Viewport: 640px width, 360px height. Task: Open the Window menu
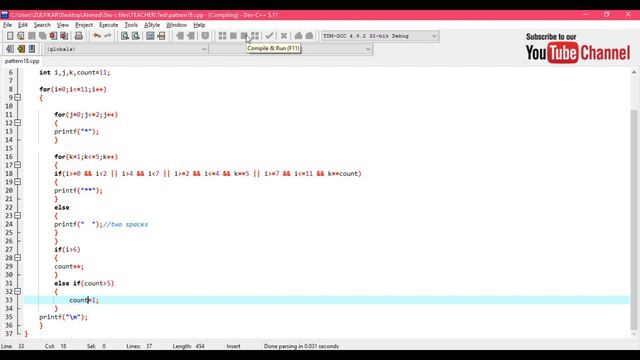click(x=176, y=25)
